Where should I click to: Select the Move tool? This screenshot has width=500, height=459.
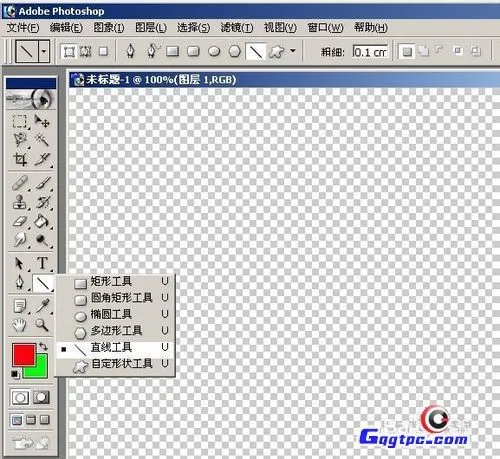pyautogui.click(x=42, y=121)
